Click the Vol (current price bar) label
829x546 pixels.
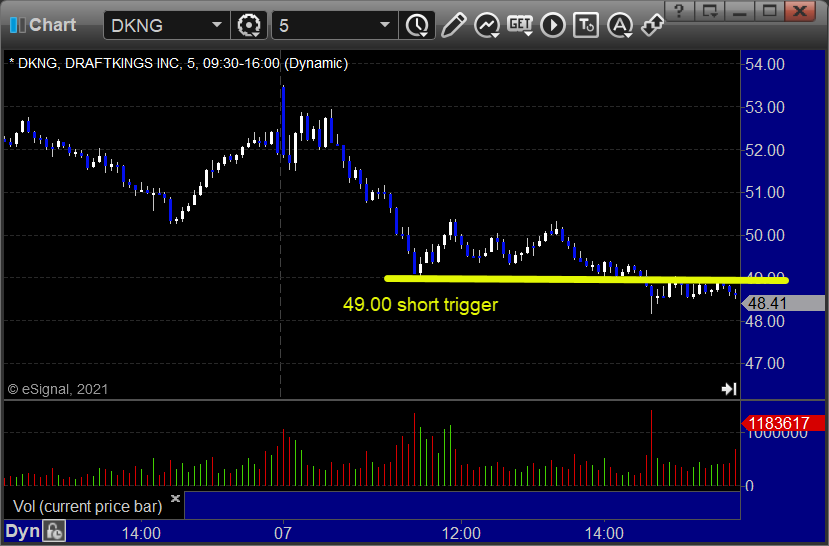click(x=88, y=506)
